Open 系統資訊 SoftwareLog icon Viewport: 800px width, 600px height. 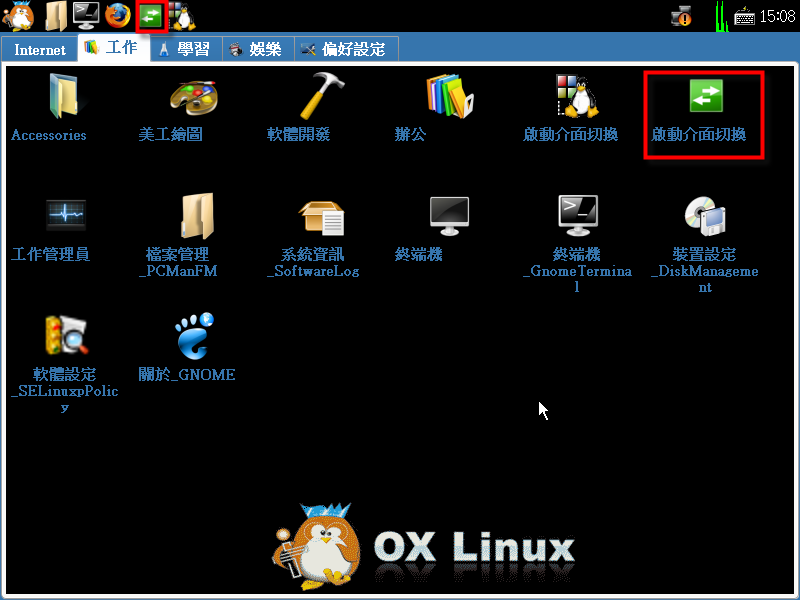click(320, 218)
